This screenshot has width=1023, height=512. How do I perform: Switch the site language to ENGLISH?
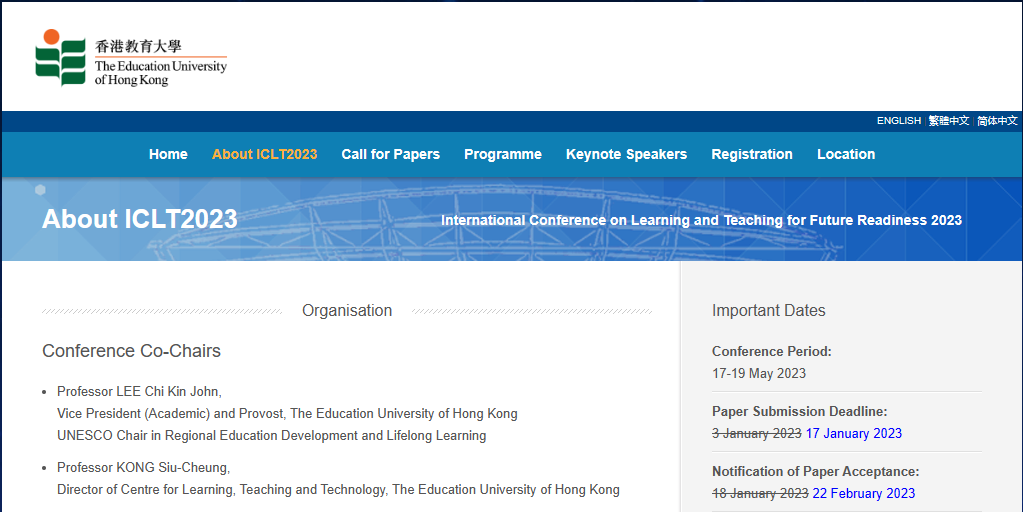898,121
